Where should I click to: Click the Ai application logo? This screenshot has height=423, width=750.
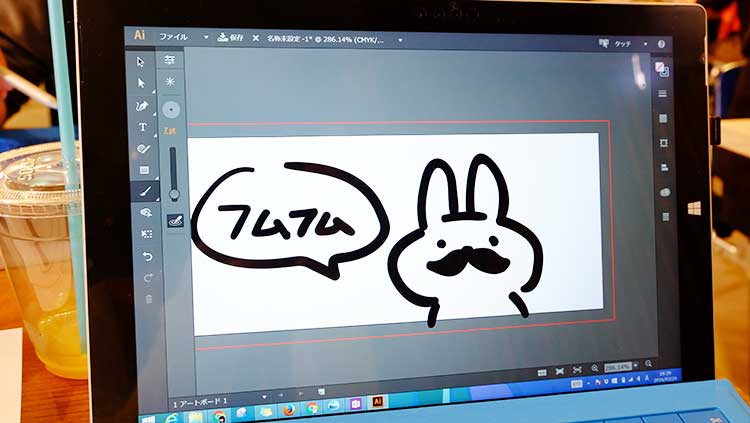(x=139, y=35)
